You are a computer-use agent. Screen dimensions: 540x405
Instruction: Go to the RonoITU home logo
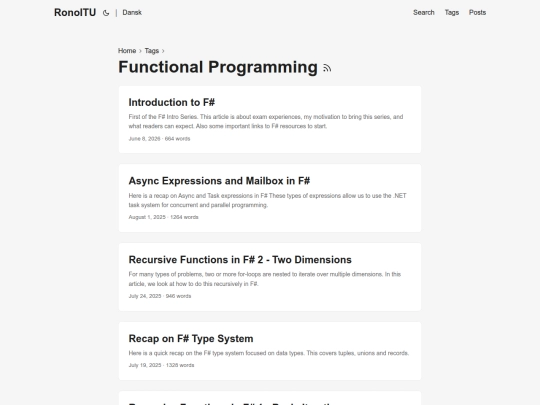pyautogui.click(x=75, y=12)
